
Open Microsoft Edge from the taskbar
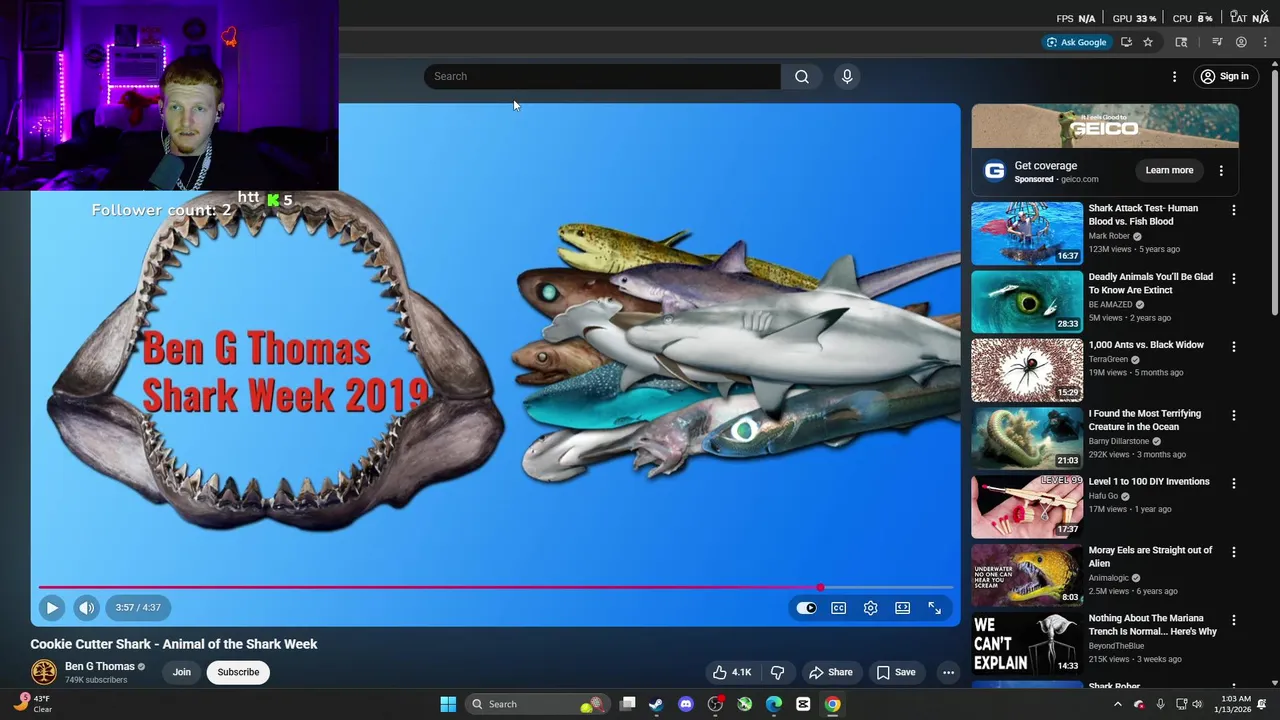click(774, 704)
